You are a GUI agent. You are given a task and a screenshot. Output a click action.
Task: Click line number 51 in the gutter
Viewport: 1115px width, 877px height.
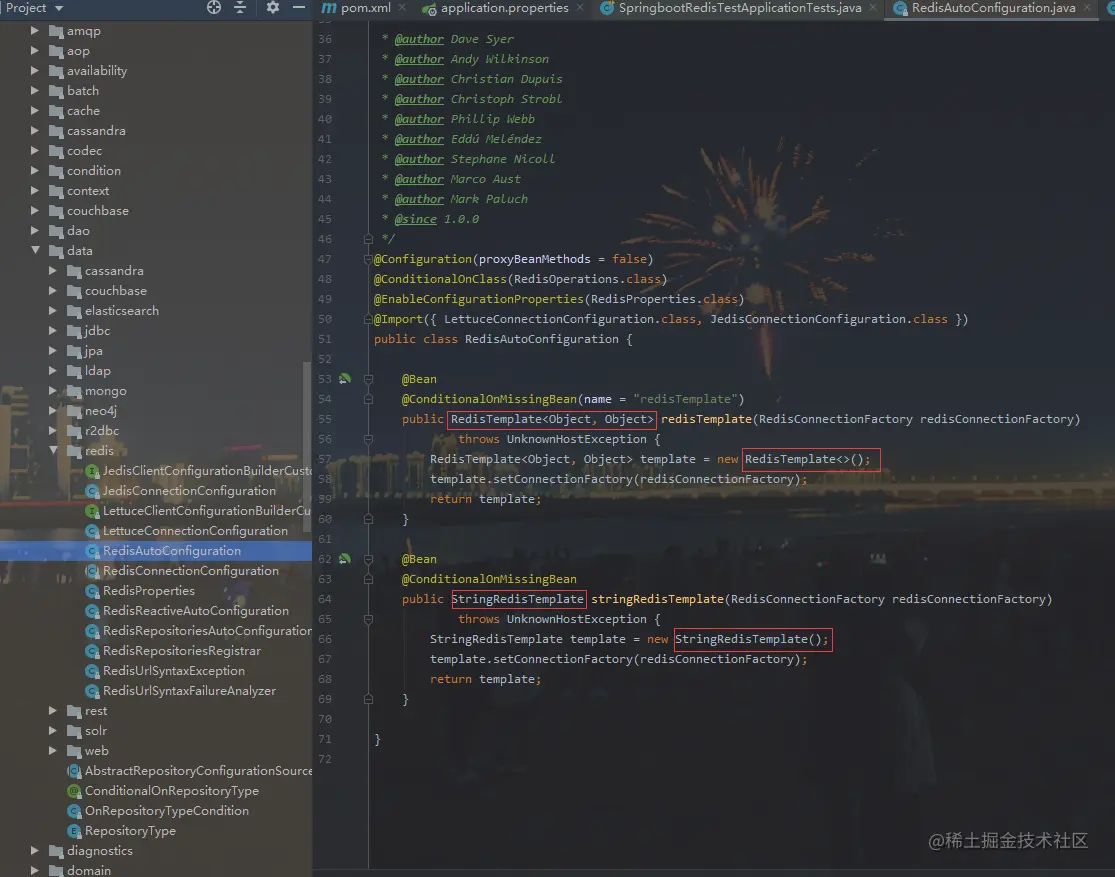point(325,339)
